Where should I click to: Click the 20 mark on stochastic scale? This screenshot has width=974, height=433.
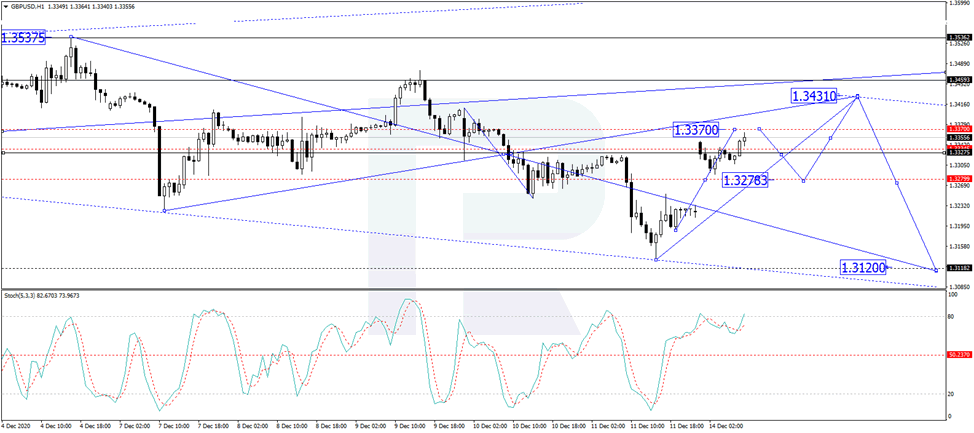pyautogui.click(x=951, y=394)
